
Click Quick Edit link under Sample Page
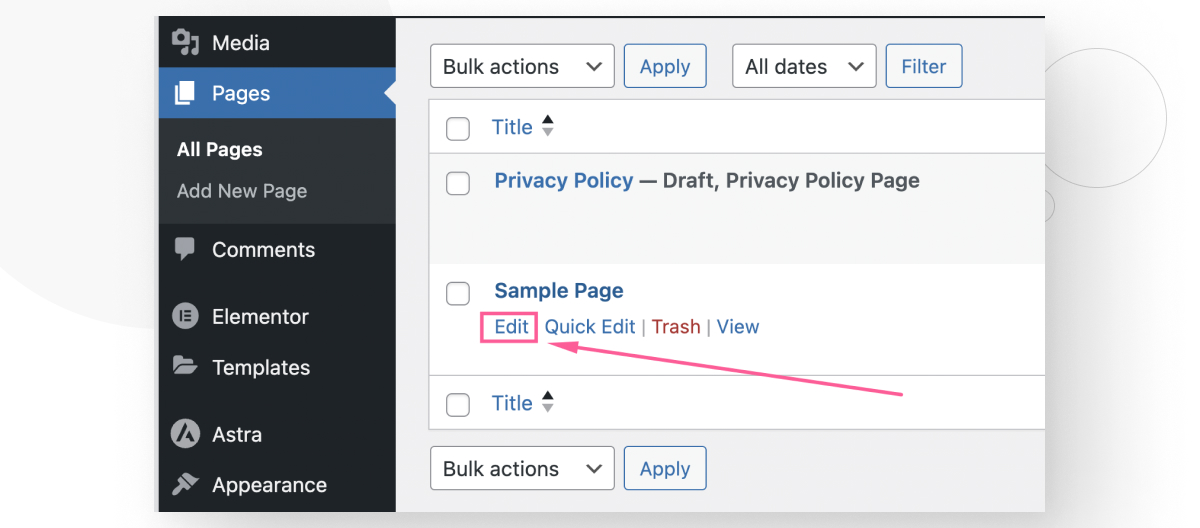point(590,326)
